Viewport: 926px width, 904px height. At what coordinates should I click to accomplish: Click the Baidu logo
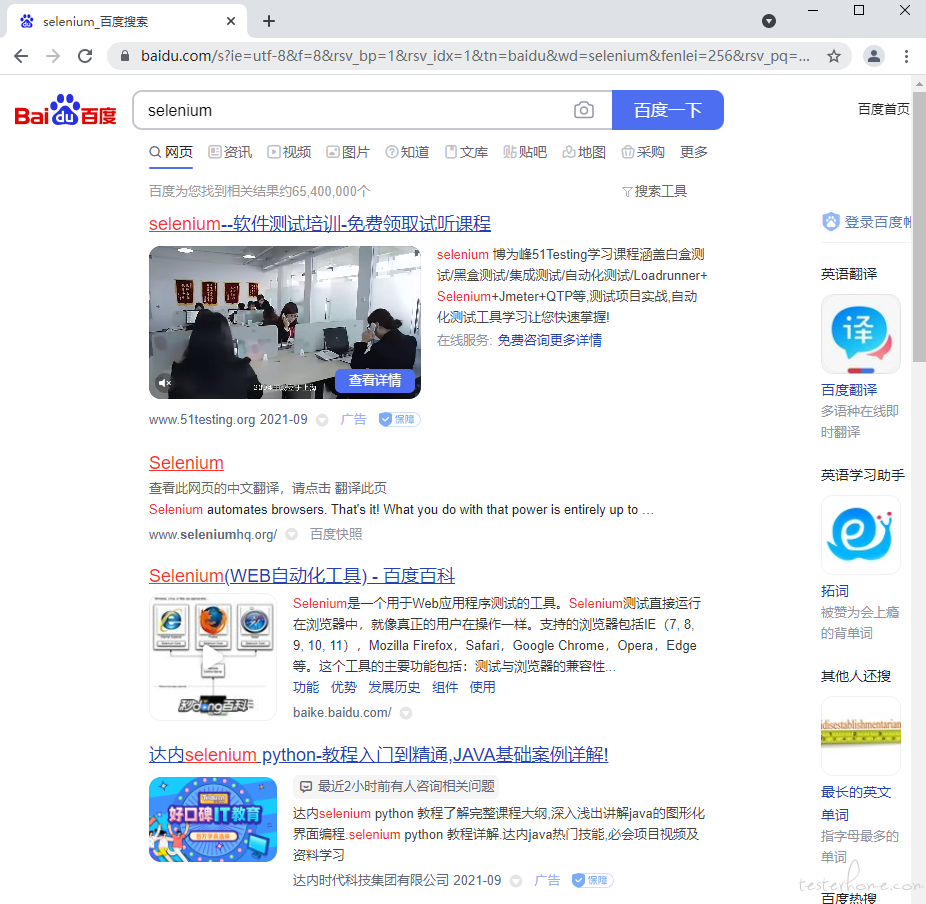click(66, 110)
